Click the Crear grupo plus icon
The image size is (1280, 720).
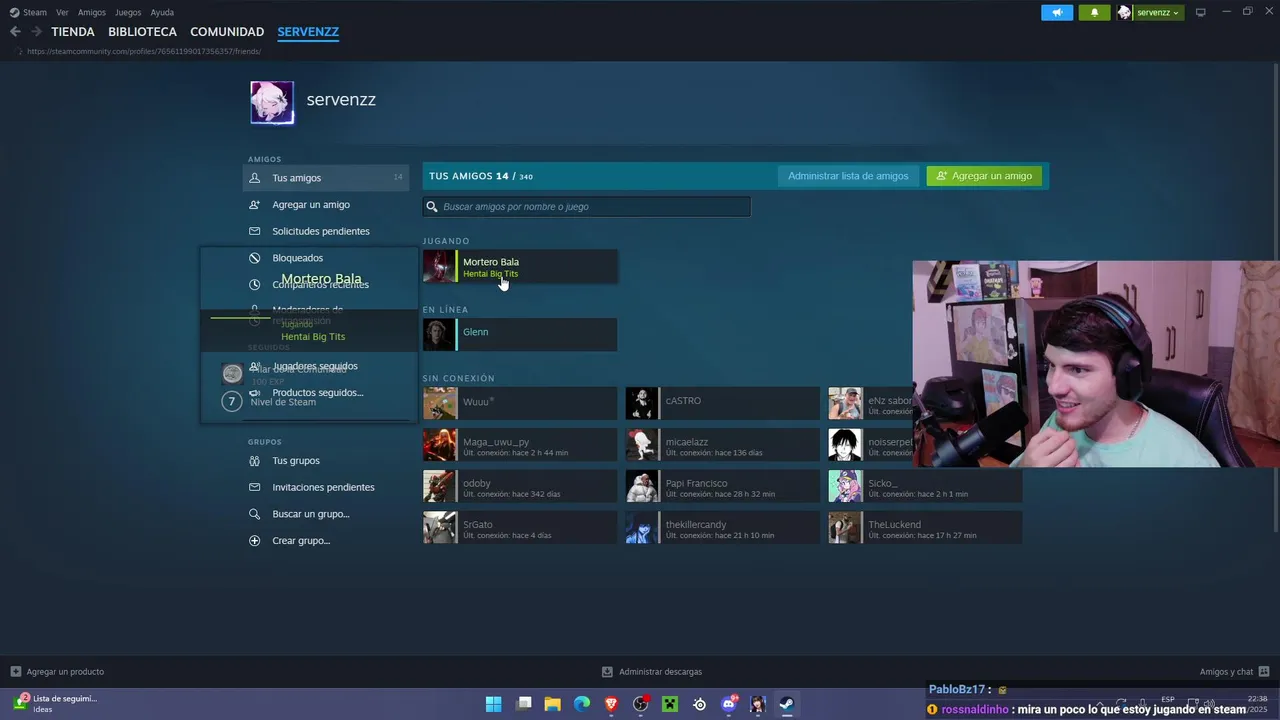tap(254, 541)
